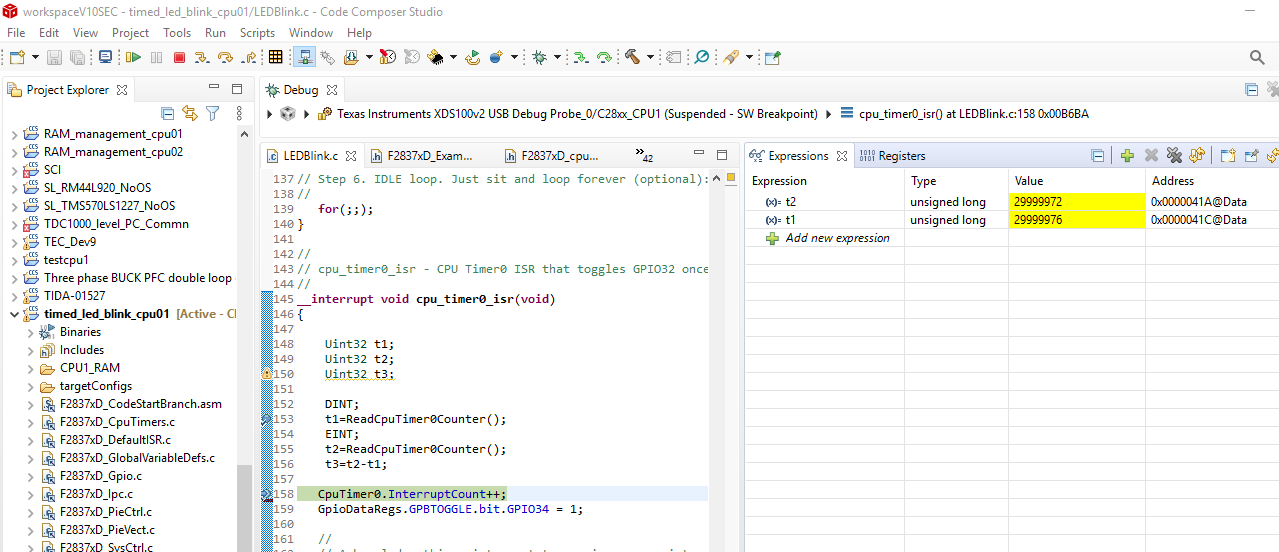Open the Run menu
1279x552 pixels.
[x=215, y=33]
